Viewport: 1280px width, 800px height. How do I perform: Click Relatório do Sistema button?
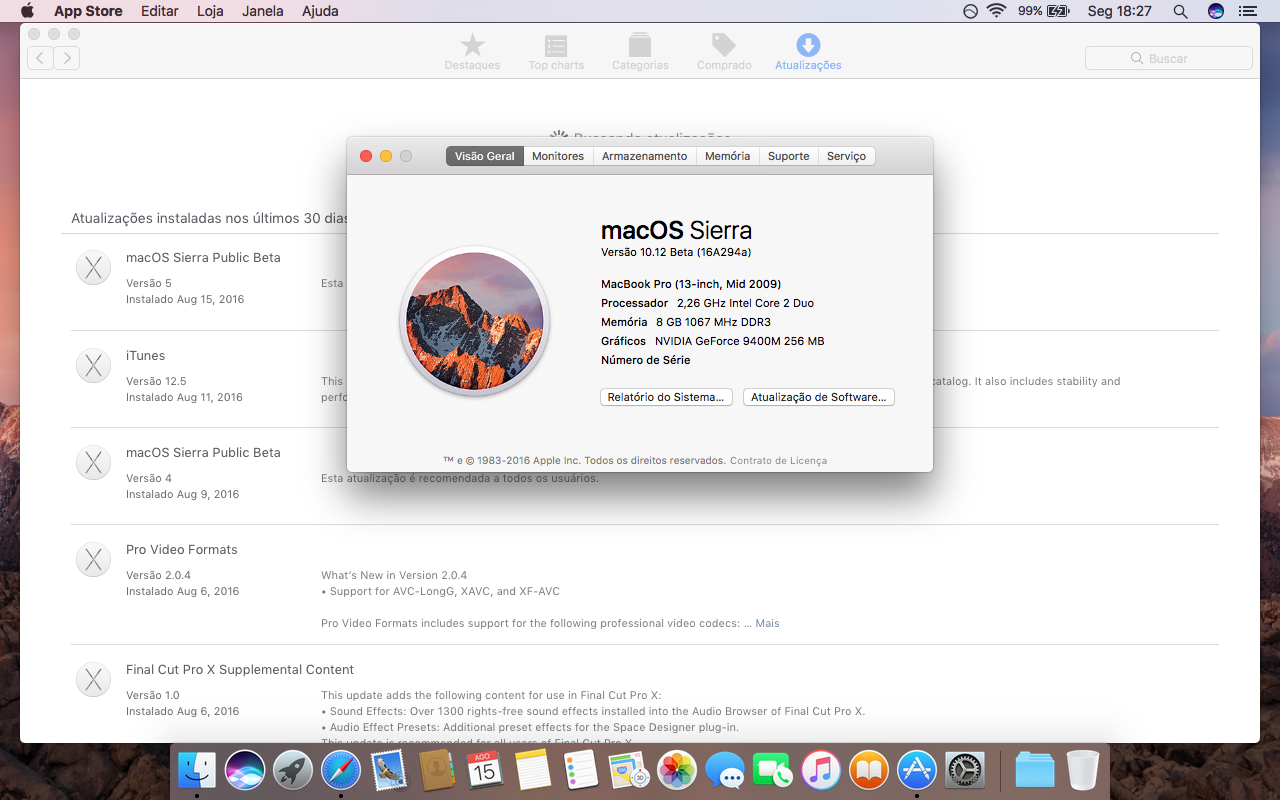tap(666, 397)
